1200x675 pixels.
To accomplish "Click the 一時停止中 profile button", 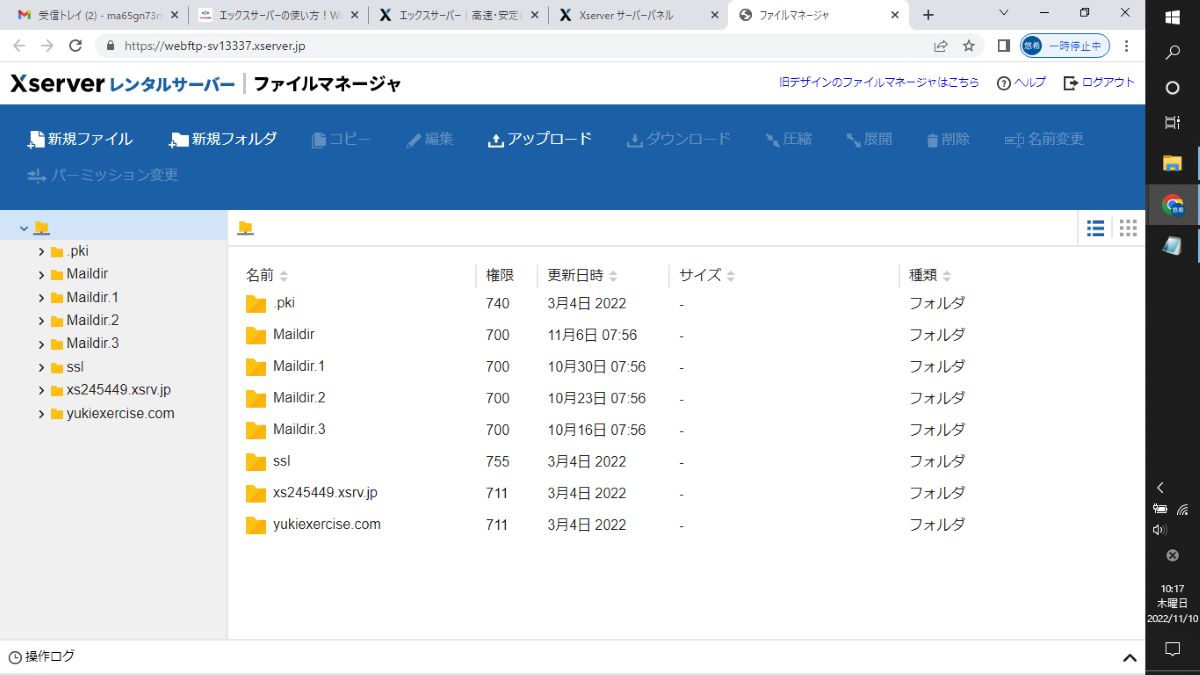I will (1064, 46).
